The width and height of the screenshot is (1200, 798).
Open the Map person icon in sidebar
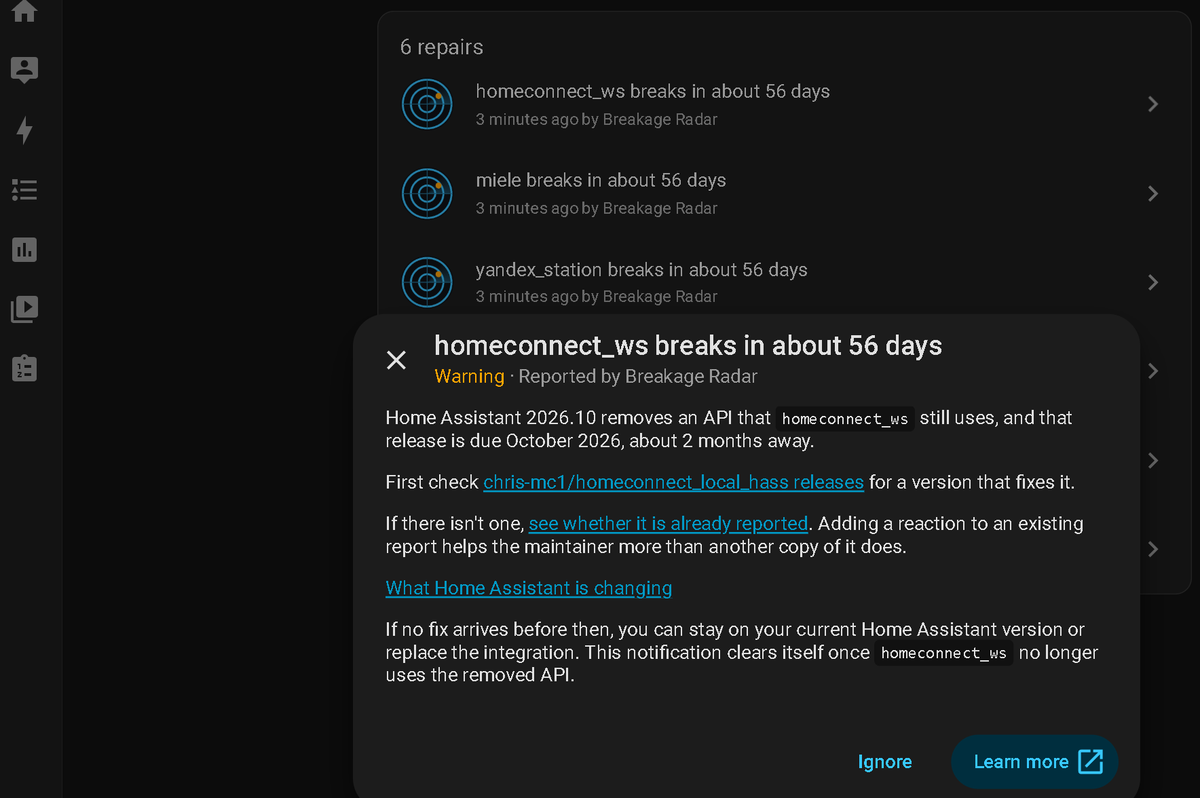(x=24, y=70)
